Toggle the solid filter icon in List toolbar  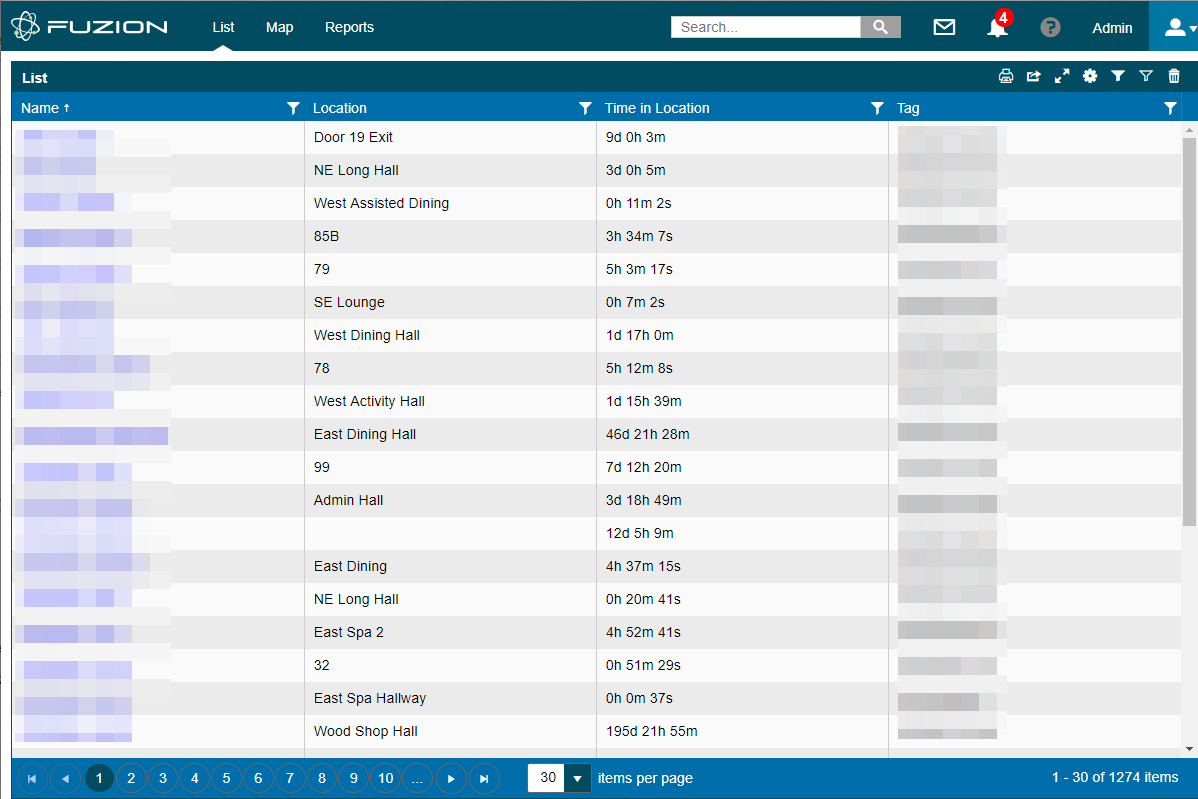click(x=1118, y=76)
